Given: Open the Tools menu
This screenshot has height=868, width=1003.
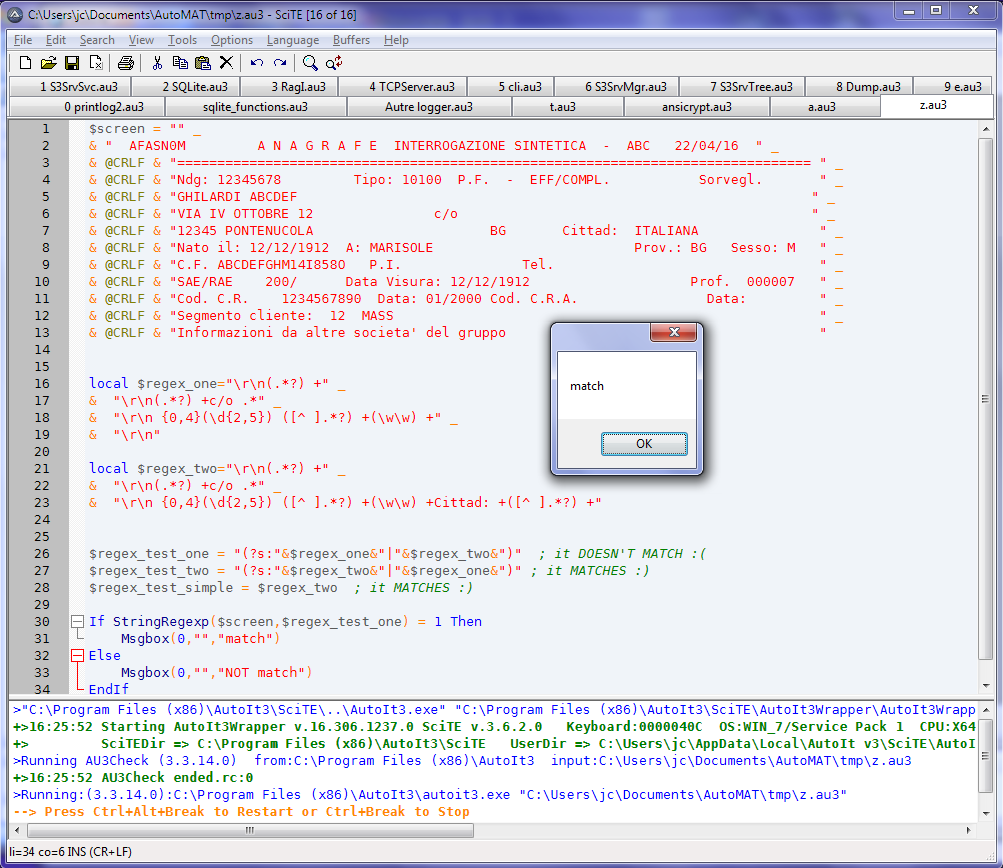Looking at the screenshot, I should click(182, 40).
